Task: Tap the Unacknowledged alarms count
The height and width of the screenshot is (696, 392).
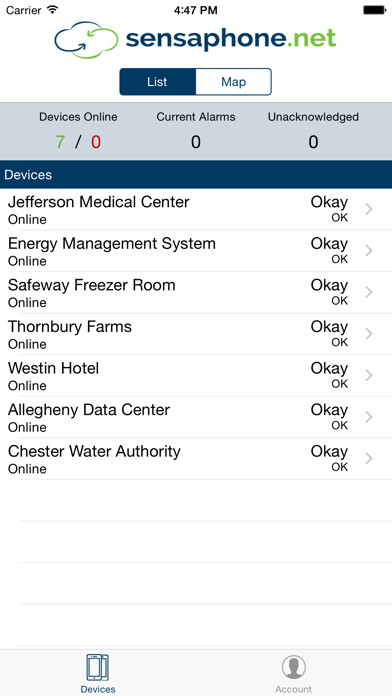Action: (313, 142)
